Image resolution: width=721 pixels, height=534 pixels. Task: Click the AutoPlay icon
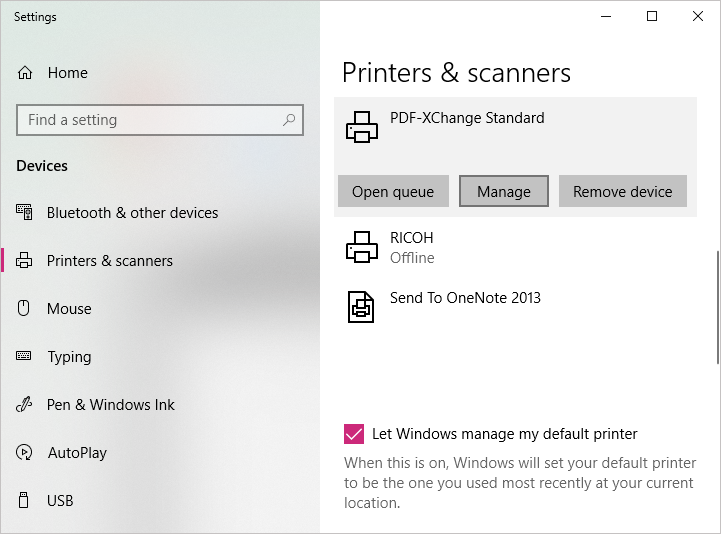(x=24, y=453)
